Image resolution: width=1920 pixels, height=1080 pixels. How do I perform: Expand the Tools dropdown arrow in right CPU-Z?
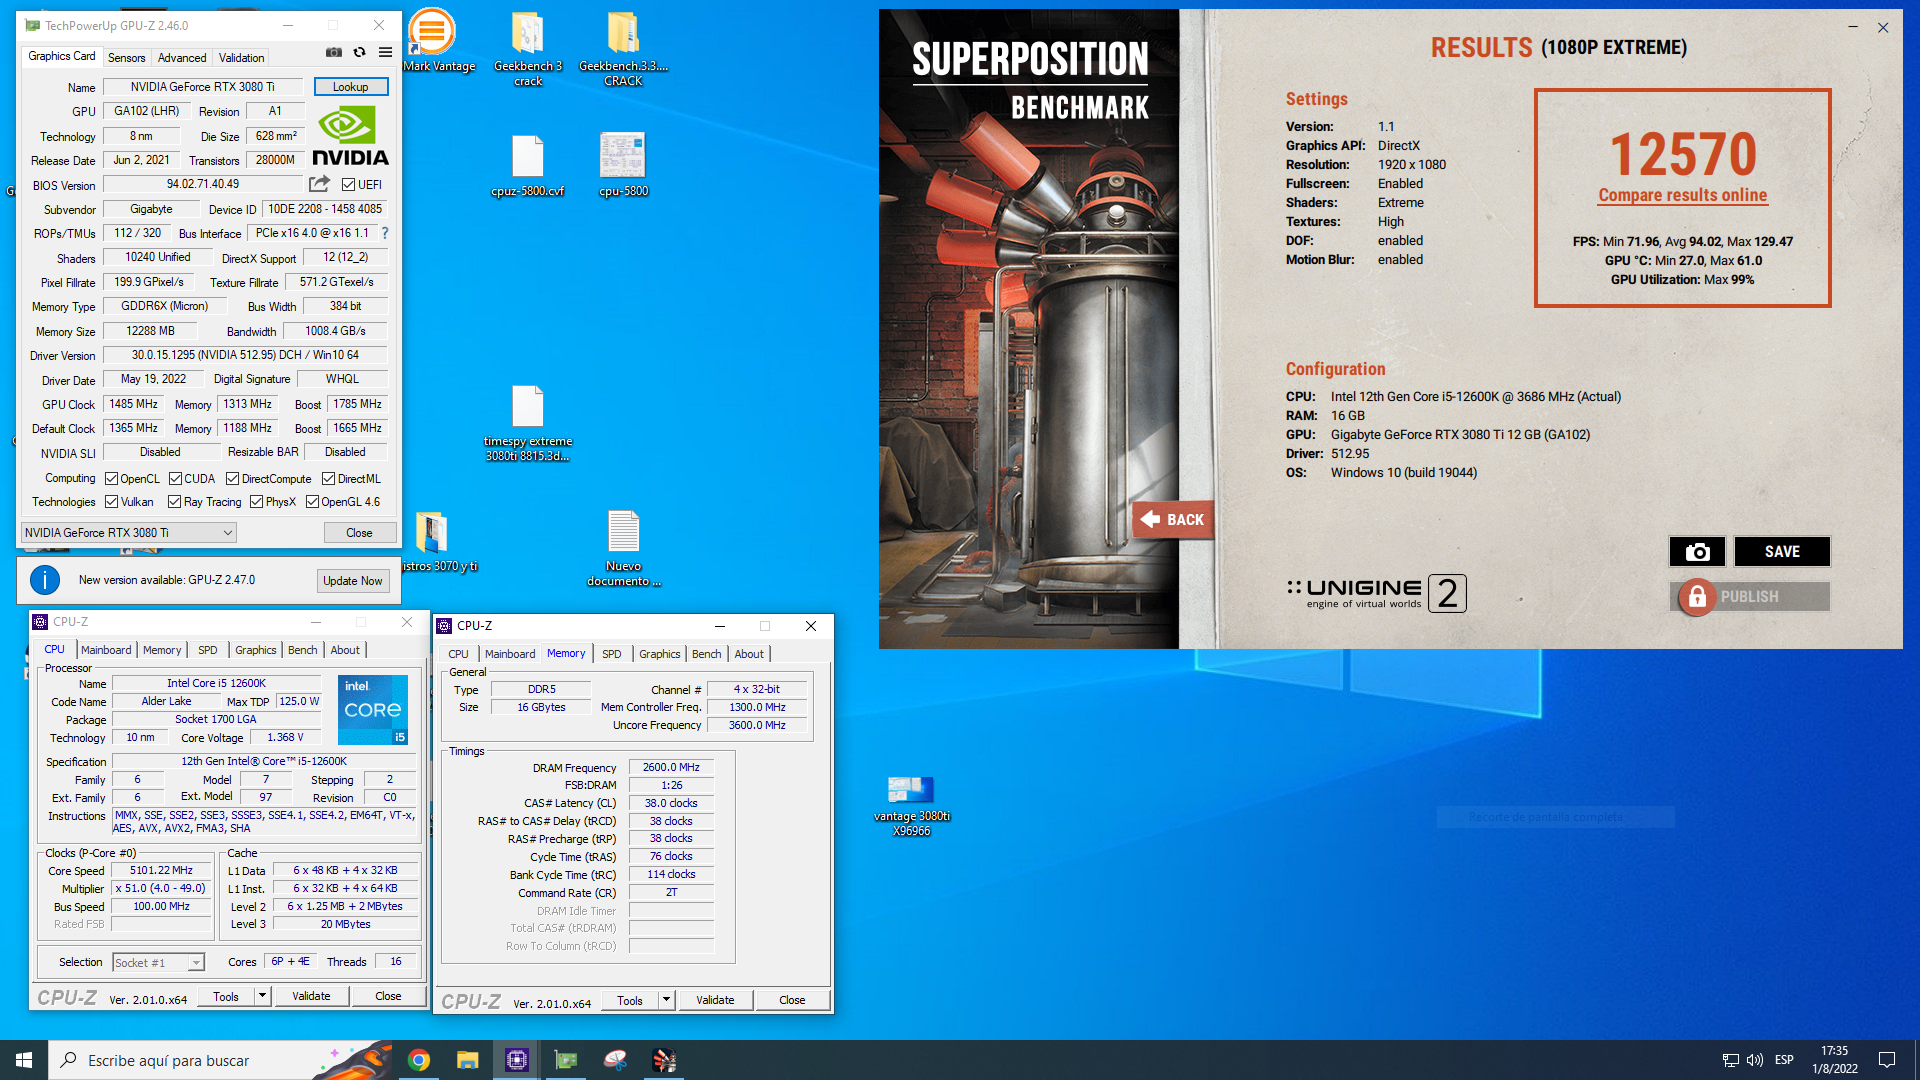pos(666,1000)
